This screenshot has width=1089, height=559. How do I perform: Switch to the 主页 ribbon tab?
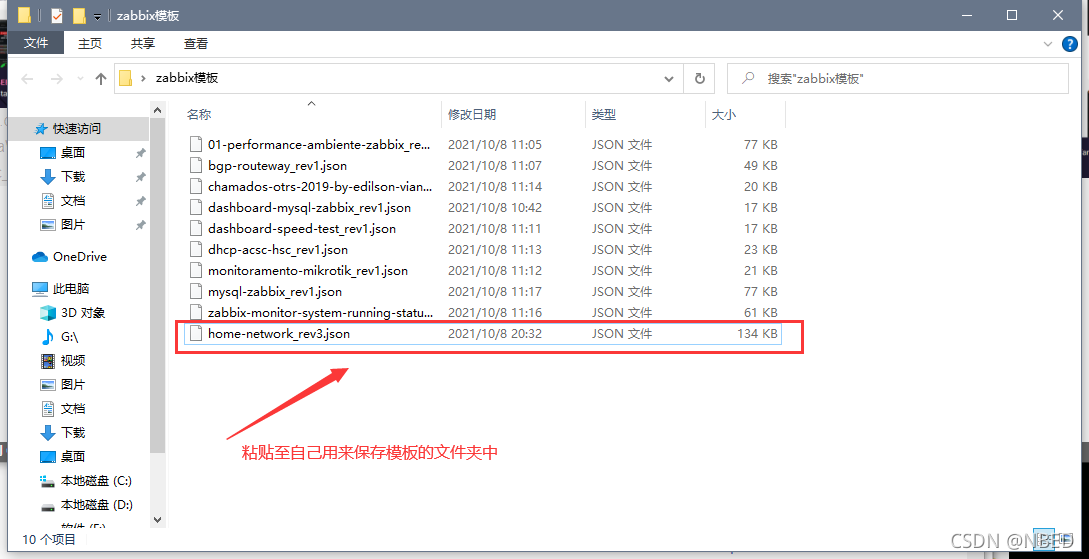pos(90,43)
